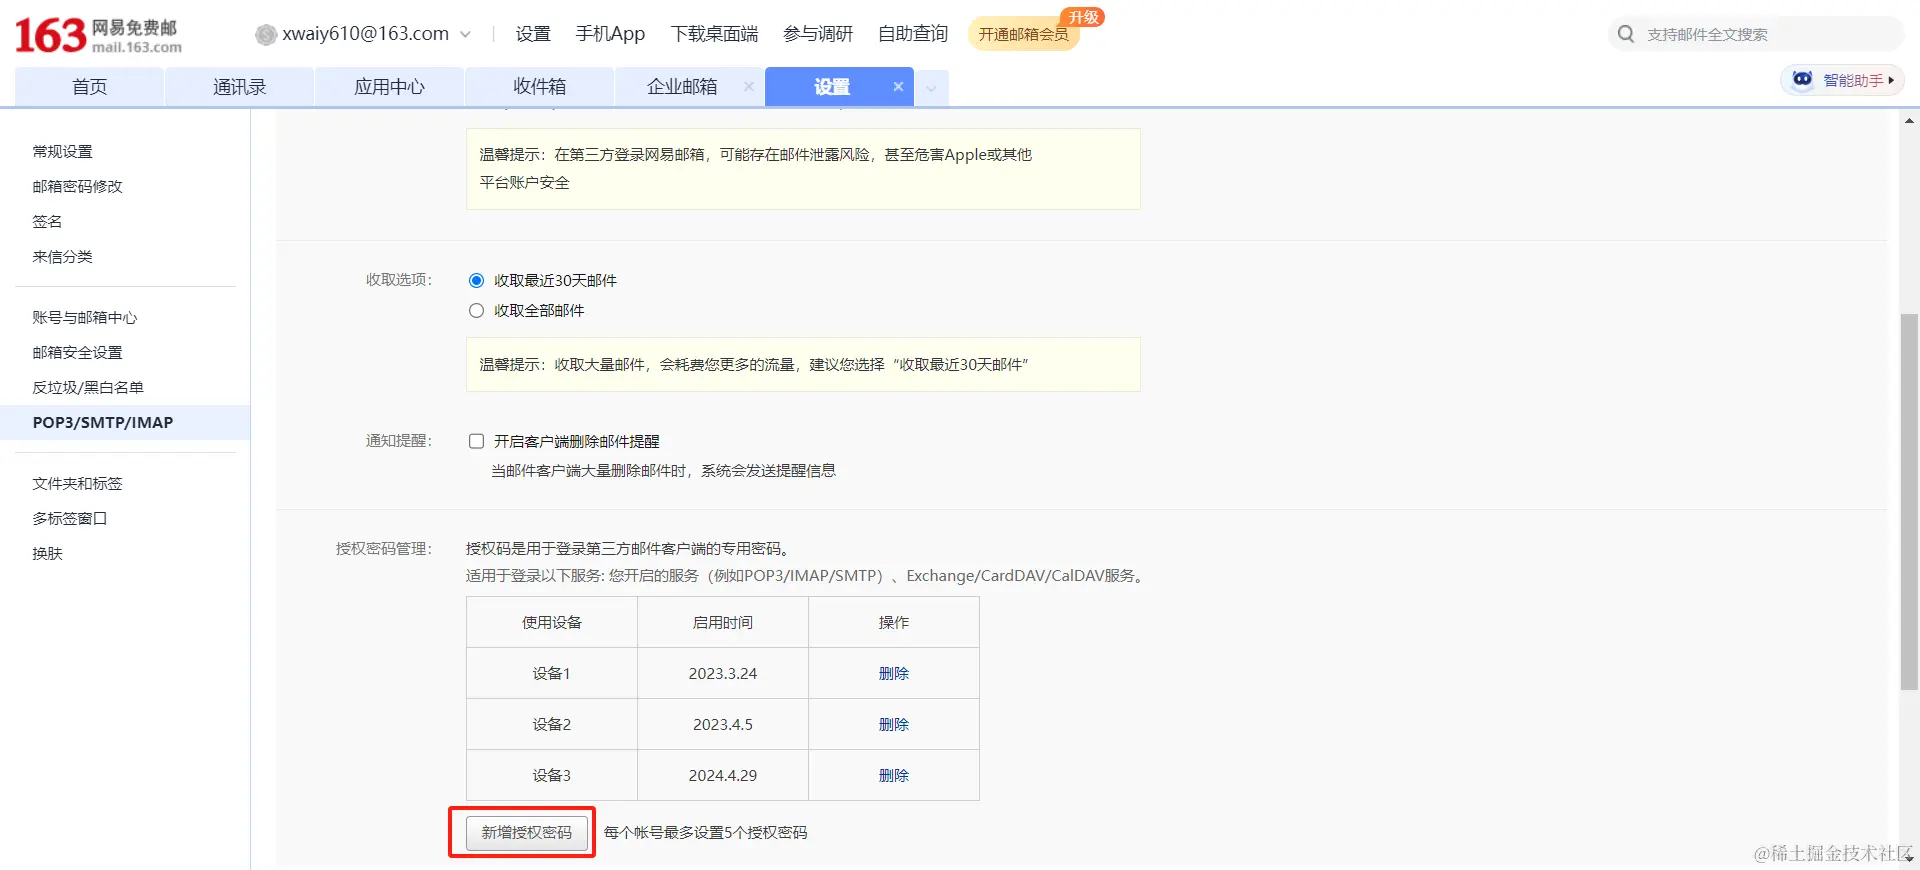This screenshot has height=870, width=1920.
Task: Click the search magnifier icon
Action: click(x=1626, y=34)
